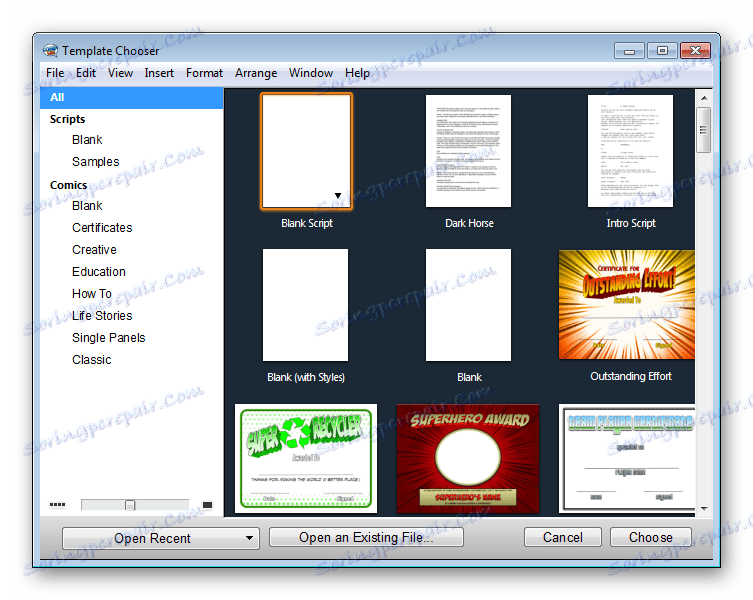
Task: Click the scrollbar up arrow
Action: 704,98
